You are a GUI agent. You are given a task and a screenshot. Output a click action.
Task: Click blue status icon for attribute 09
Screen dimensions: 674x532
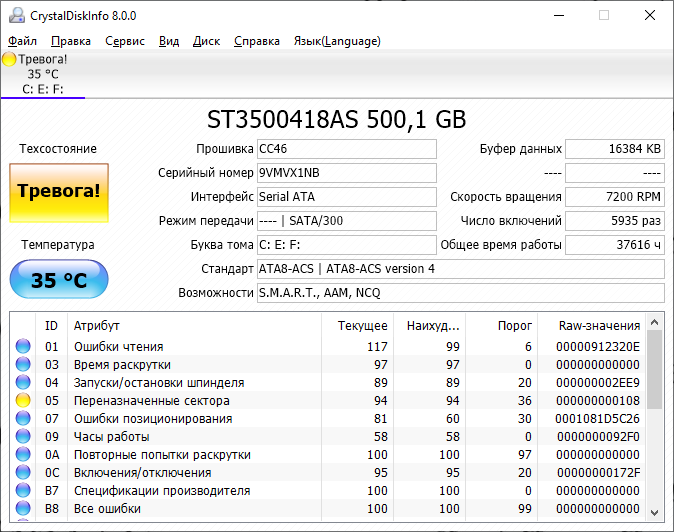coord(23,437)
